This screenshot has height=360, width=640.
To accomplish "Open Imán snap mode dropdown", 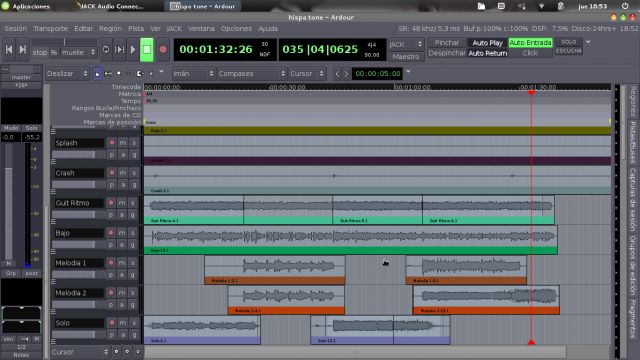I will (193, 74).
